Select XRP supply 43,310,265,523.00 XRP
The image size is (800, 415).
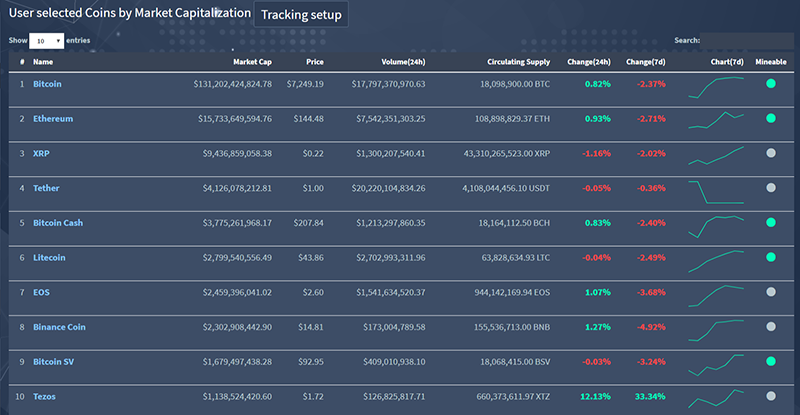point(507,154)
